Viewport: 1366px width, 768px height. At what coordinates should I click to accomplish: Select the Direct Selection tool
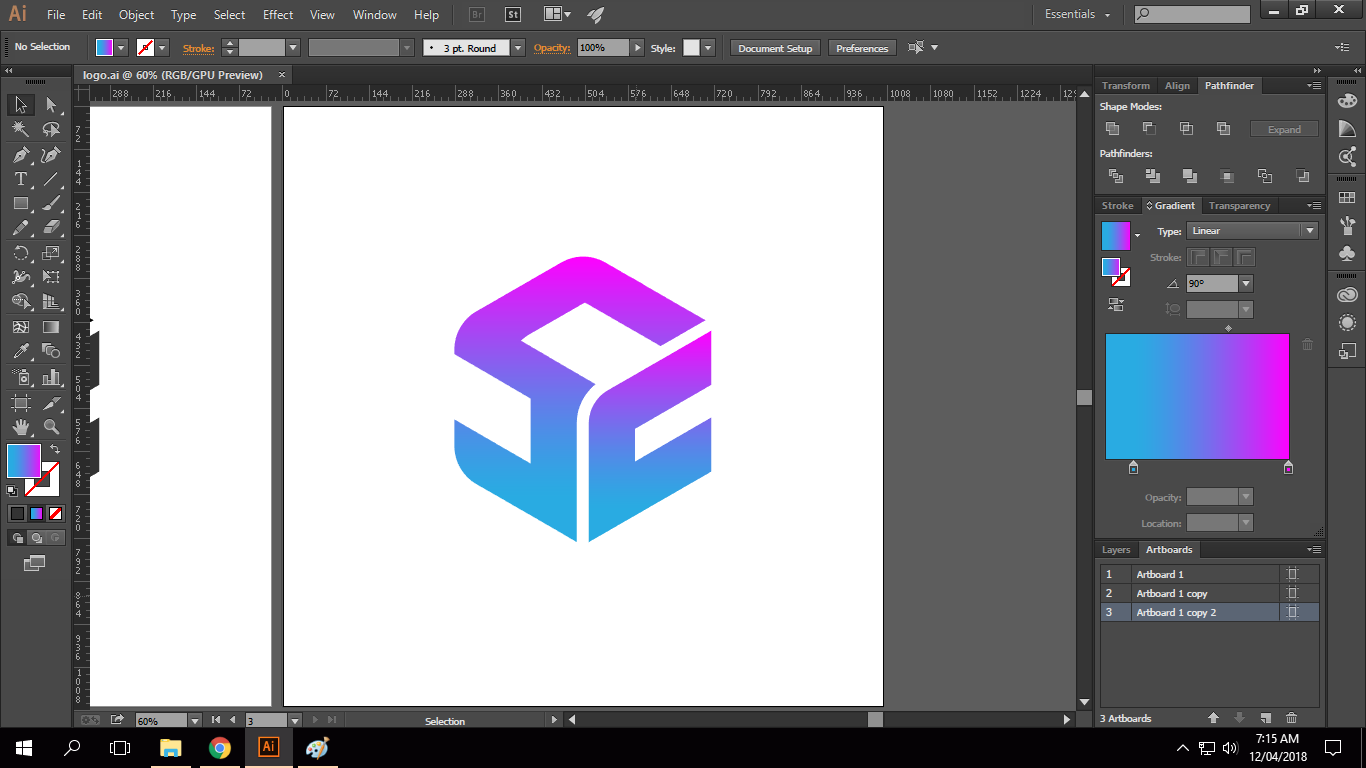click(x=51, y=105)
